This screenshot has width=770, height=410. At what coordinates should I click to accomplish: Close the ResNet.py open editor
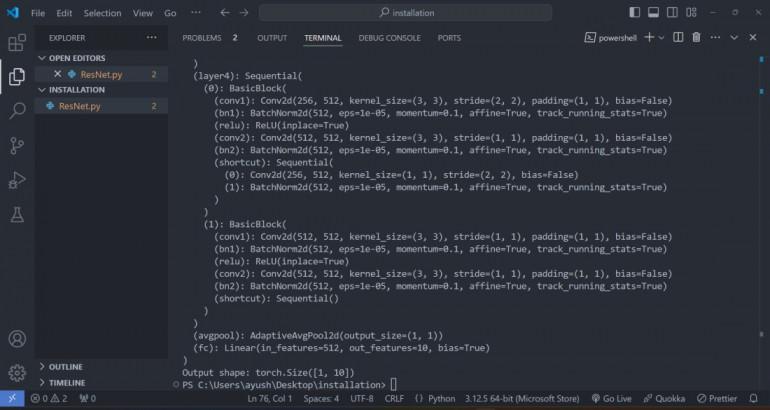coord(57,74)
